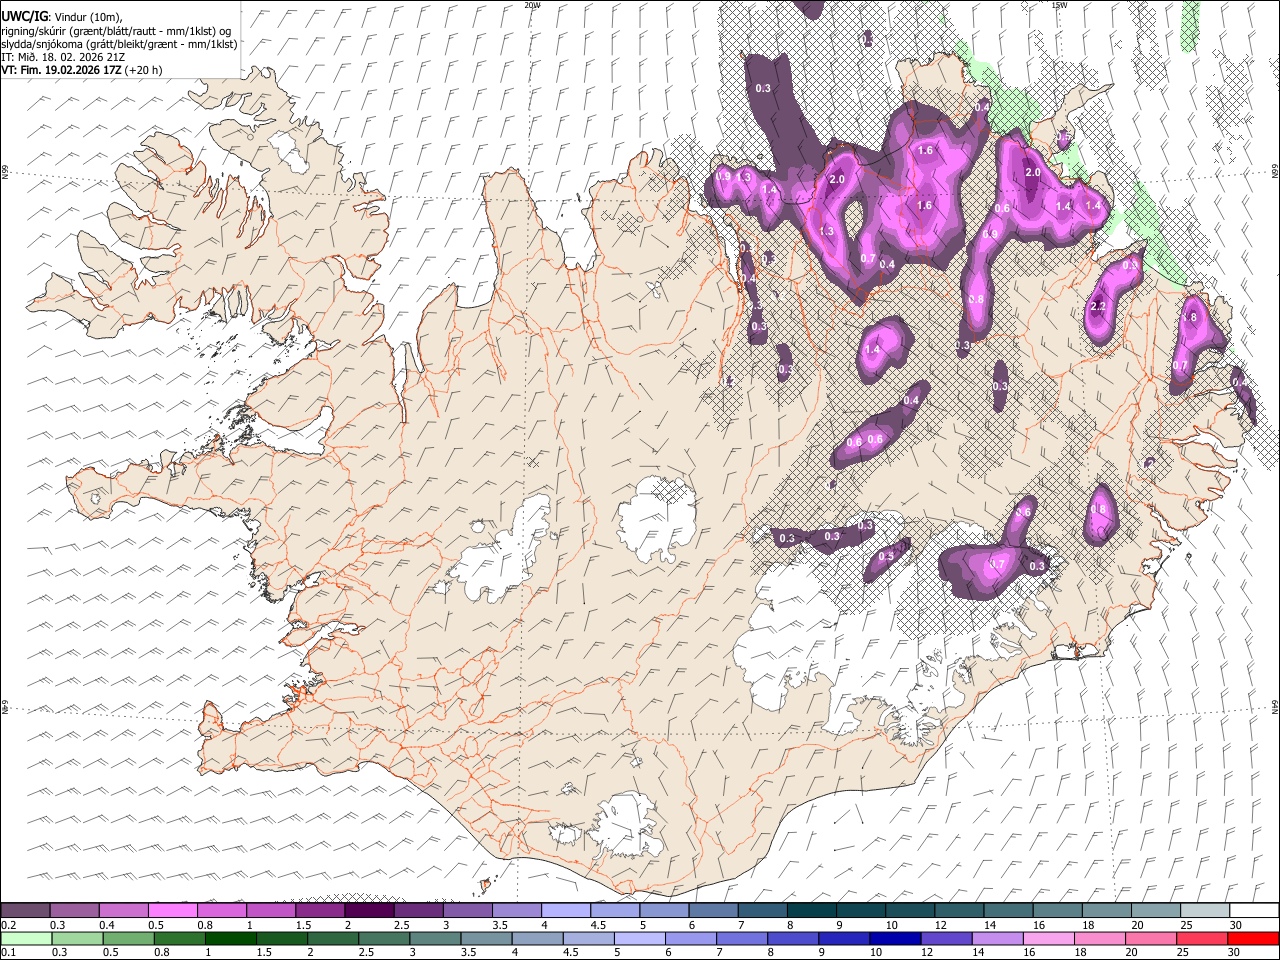Select the 2.2 precipitation value on the map
This screenshot has width=1280, height=960.
1097,306
